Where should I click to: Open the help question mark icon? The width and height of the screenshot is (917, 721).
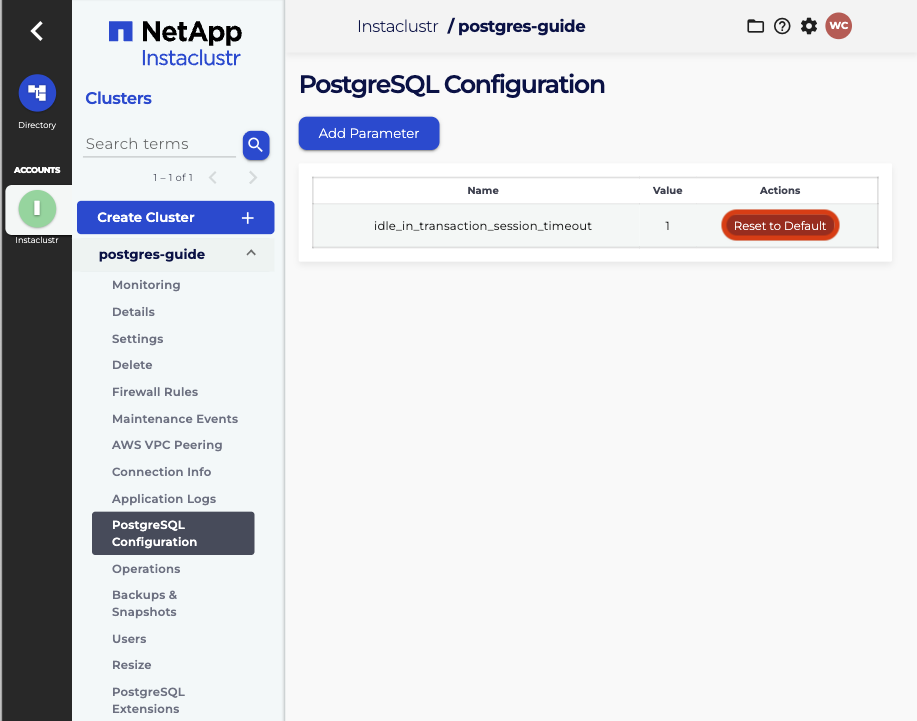click(x=782, y=26)
